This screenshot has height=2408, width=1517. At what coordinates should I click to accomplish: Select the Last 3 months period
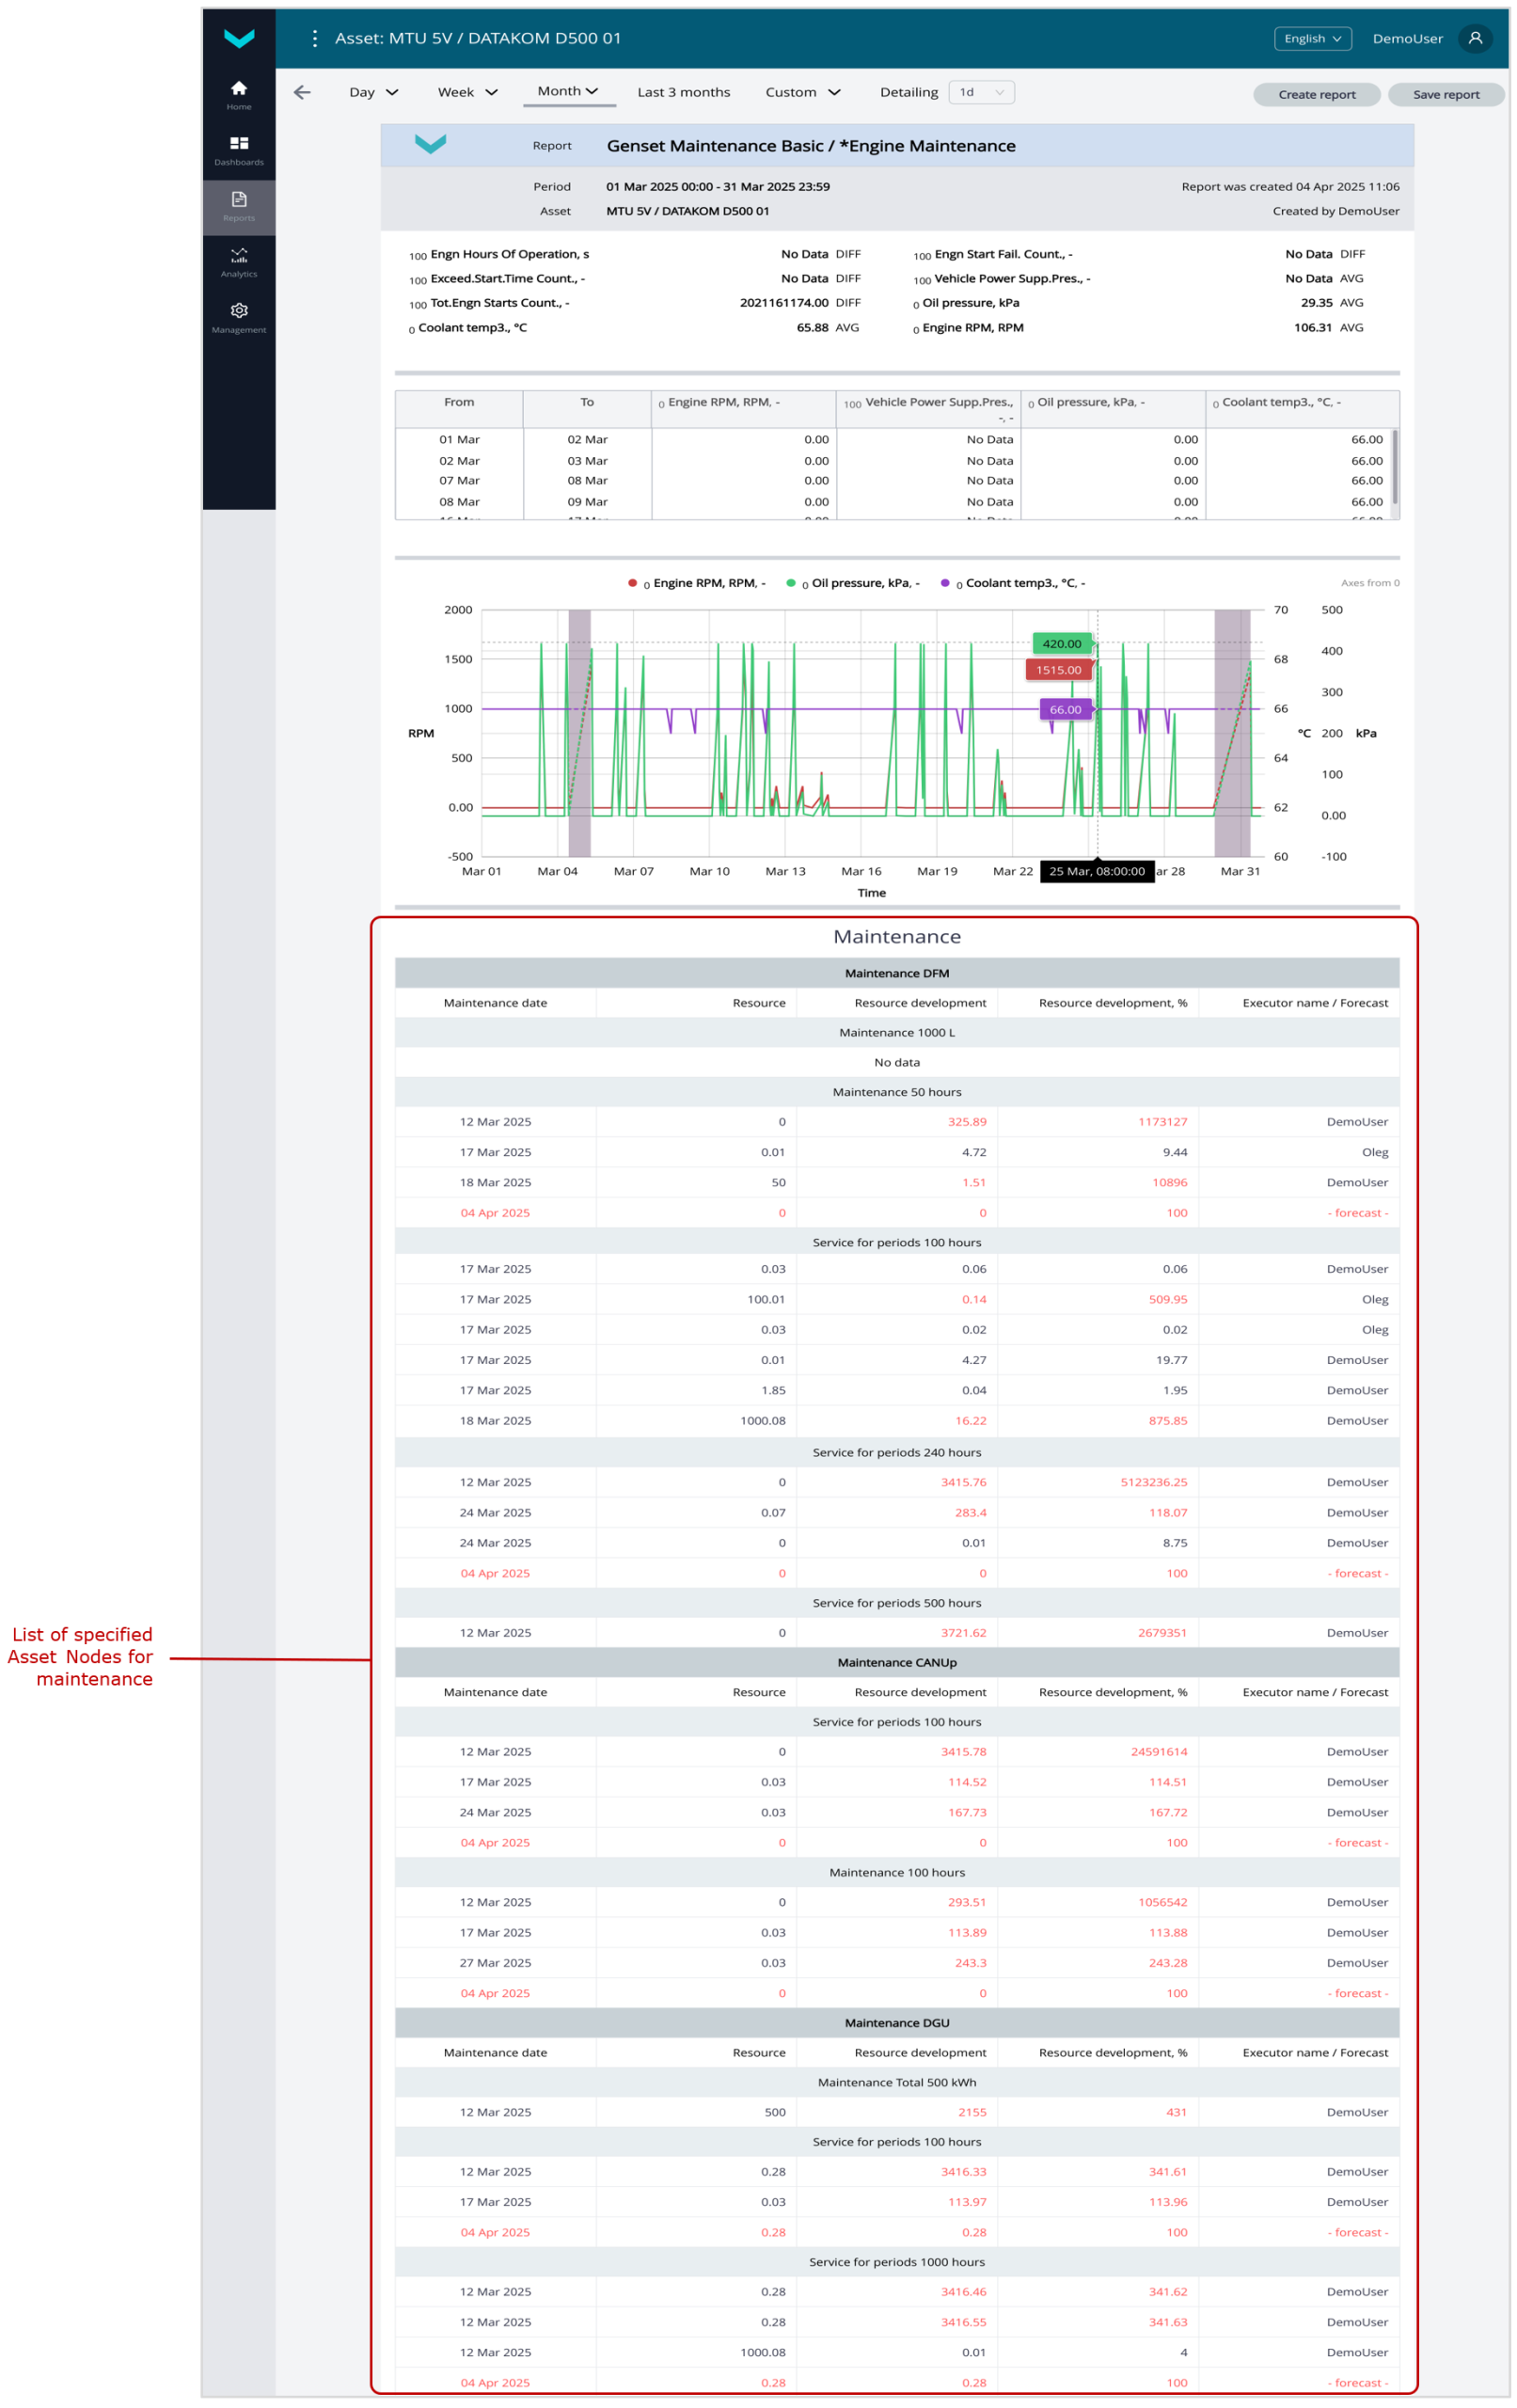[x=683, y=92]
